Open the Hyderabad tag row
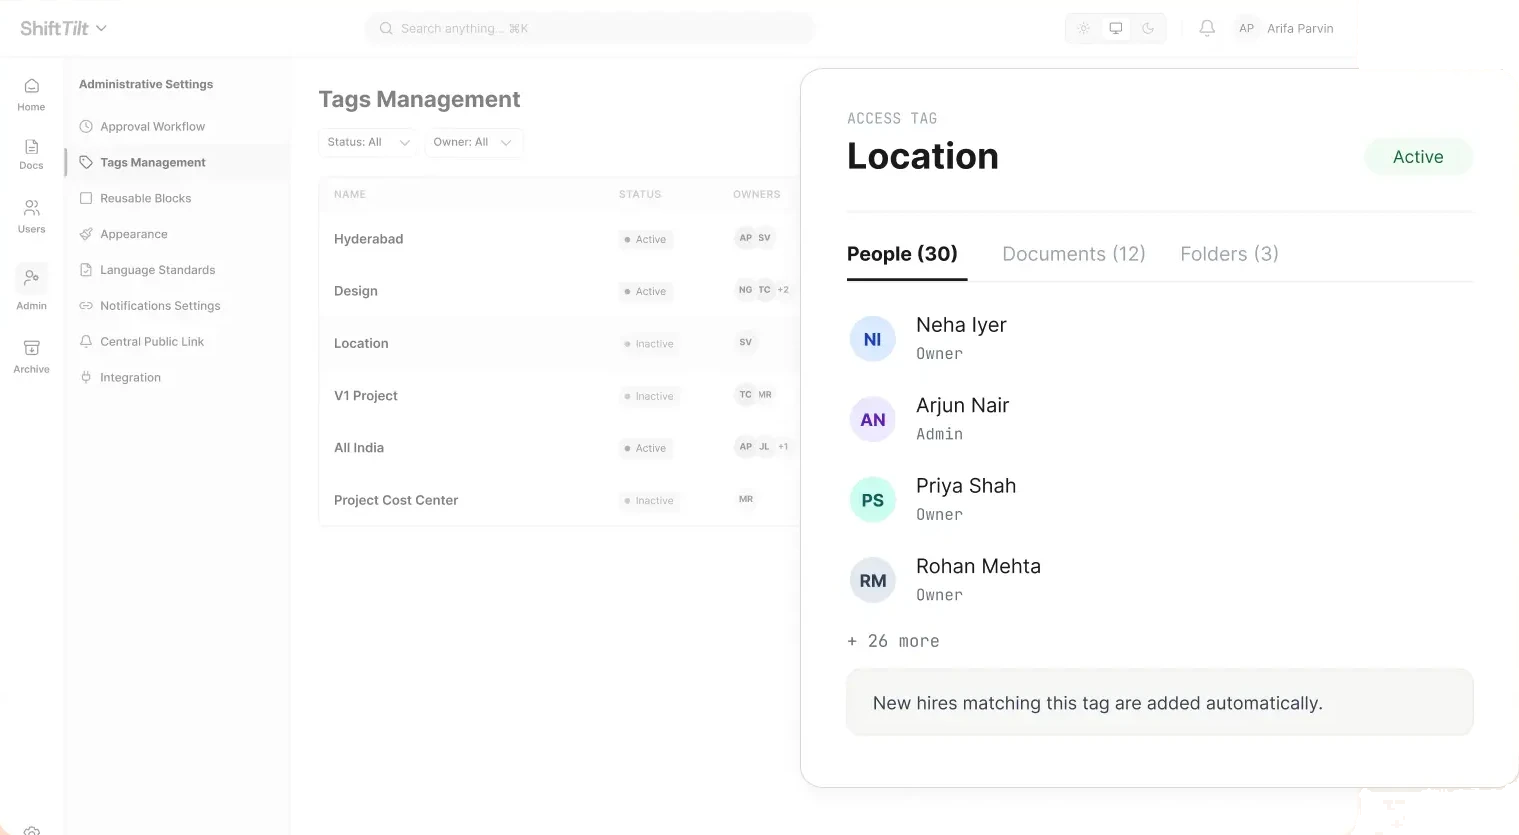This screenshot has width=1519, height=835. click(x=559, y=239)
